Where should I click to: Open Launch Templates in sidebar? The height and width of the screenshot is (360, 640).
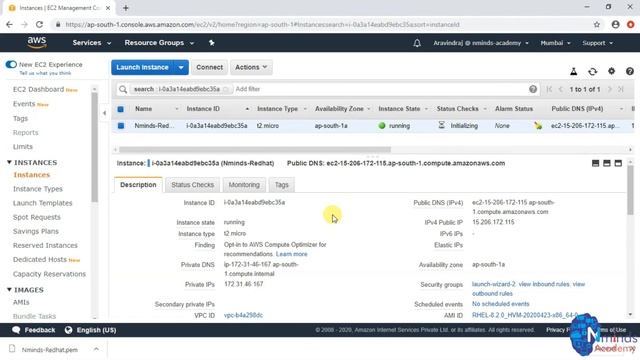pyautogui.click(x=42, y=203)
